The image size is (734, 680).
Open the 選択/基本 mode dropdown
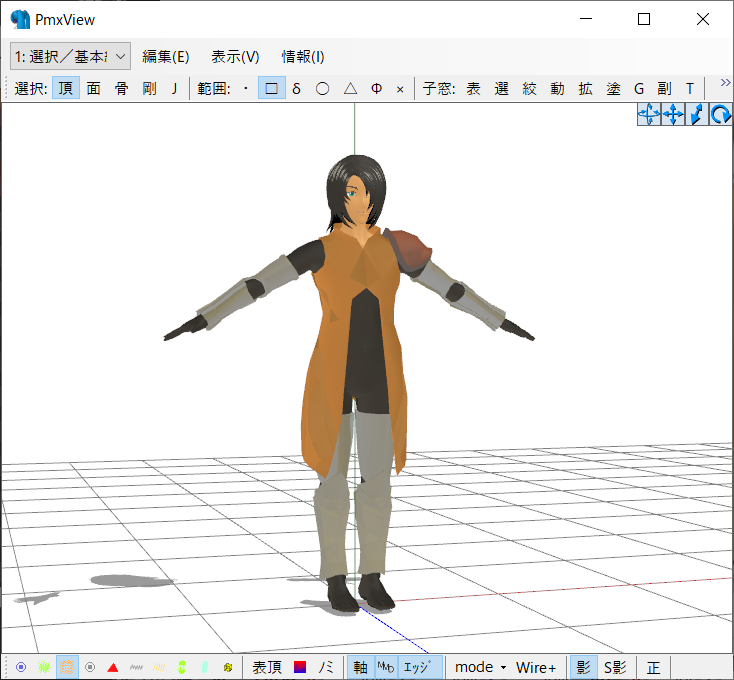point(70,56)
